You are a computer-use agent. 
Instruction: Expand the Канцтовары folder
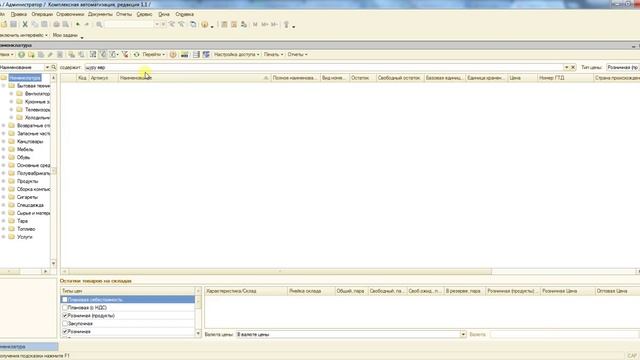[x=4, y=142]
